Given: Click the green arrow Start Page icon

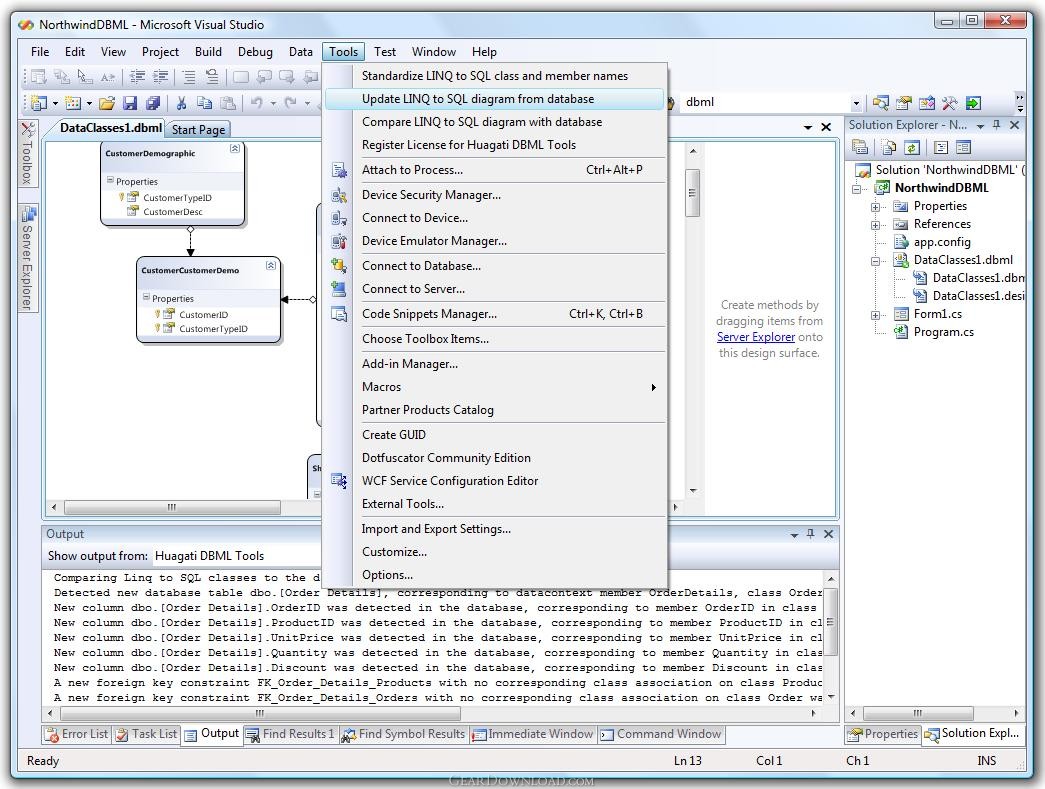Looking at the screenshot, I should 973,103.
